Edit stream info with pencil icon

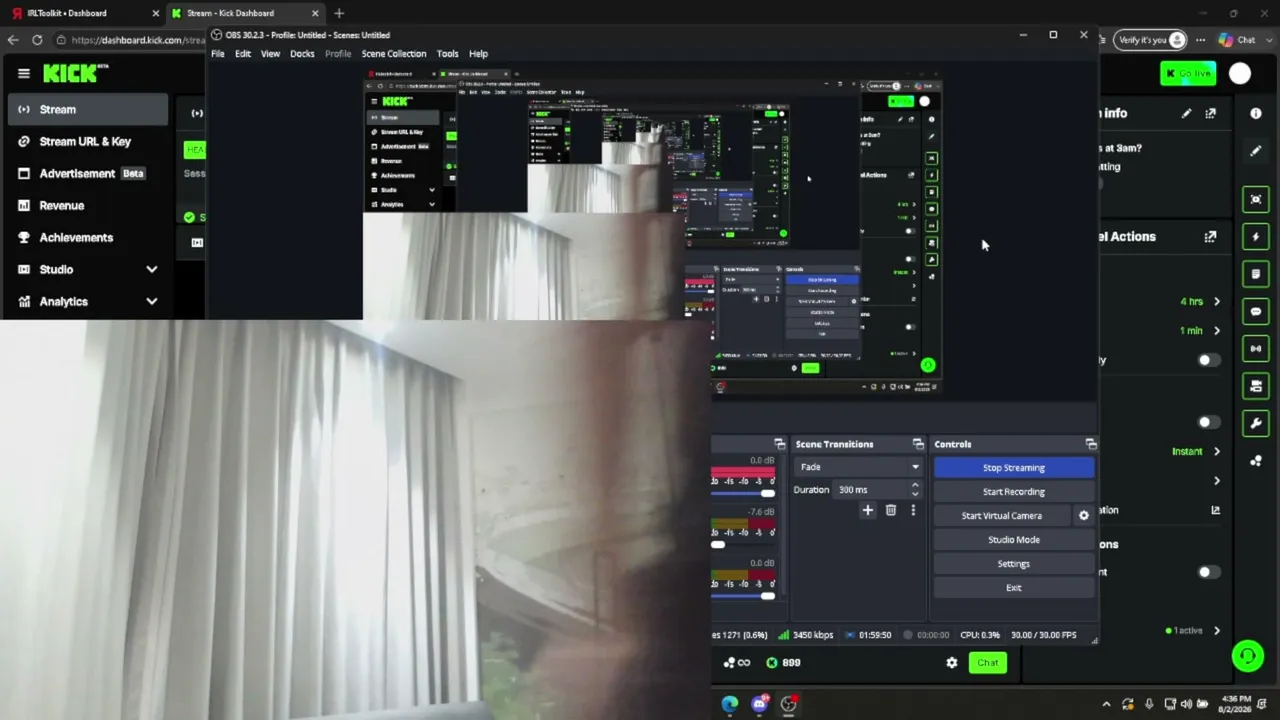(1186, 114)
